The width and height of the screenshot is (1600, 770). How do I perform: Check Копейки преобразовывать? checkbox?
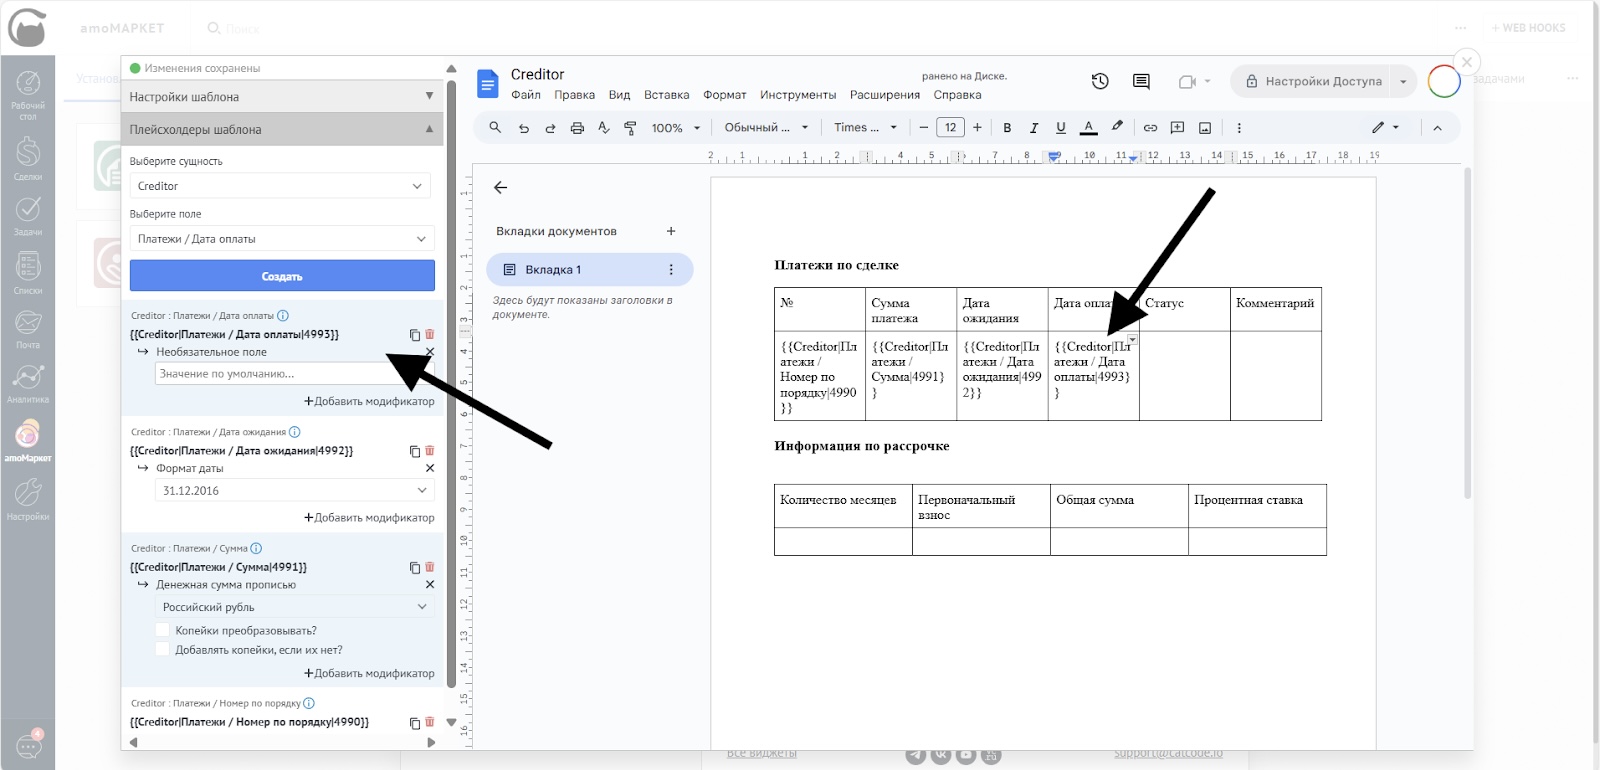pos(162,630)
